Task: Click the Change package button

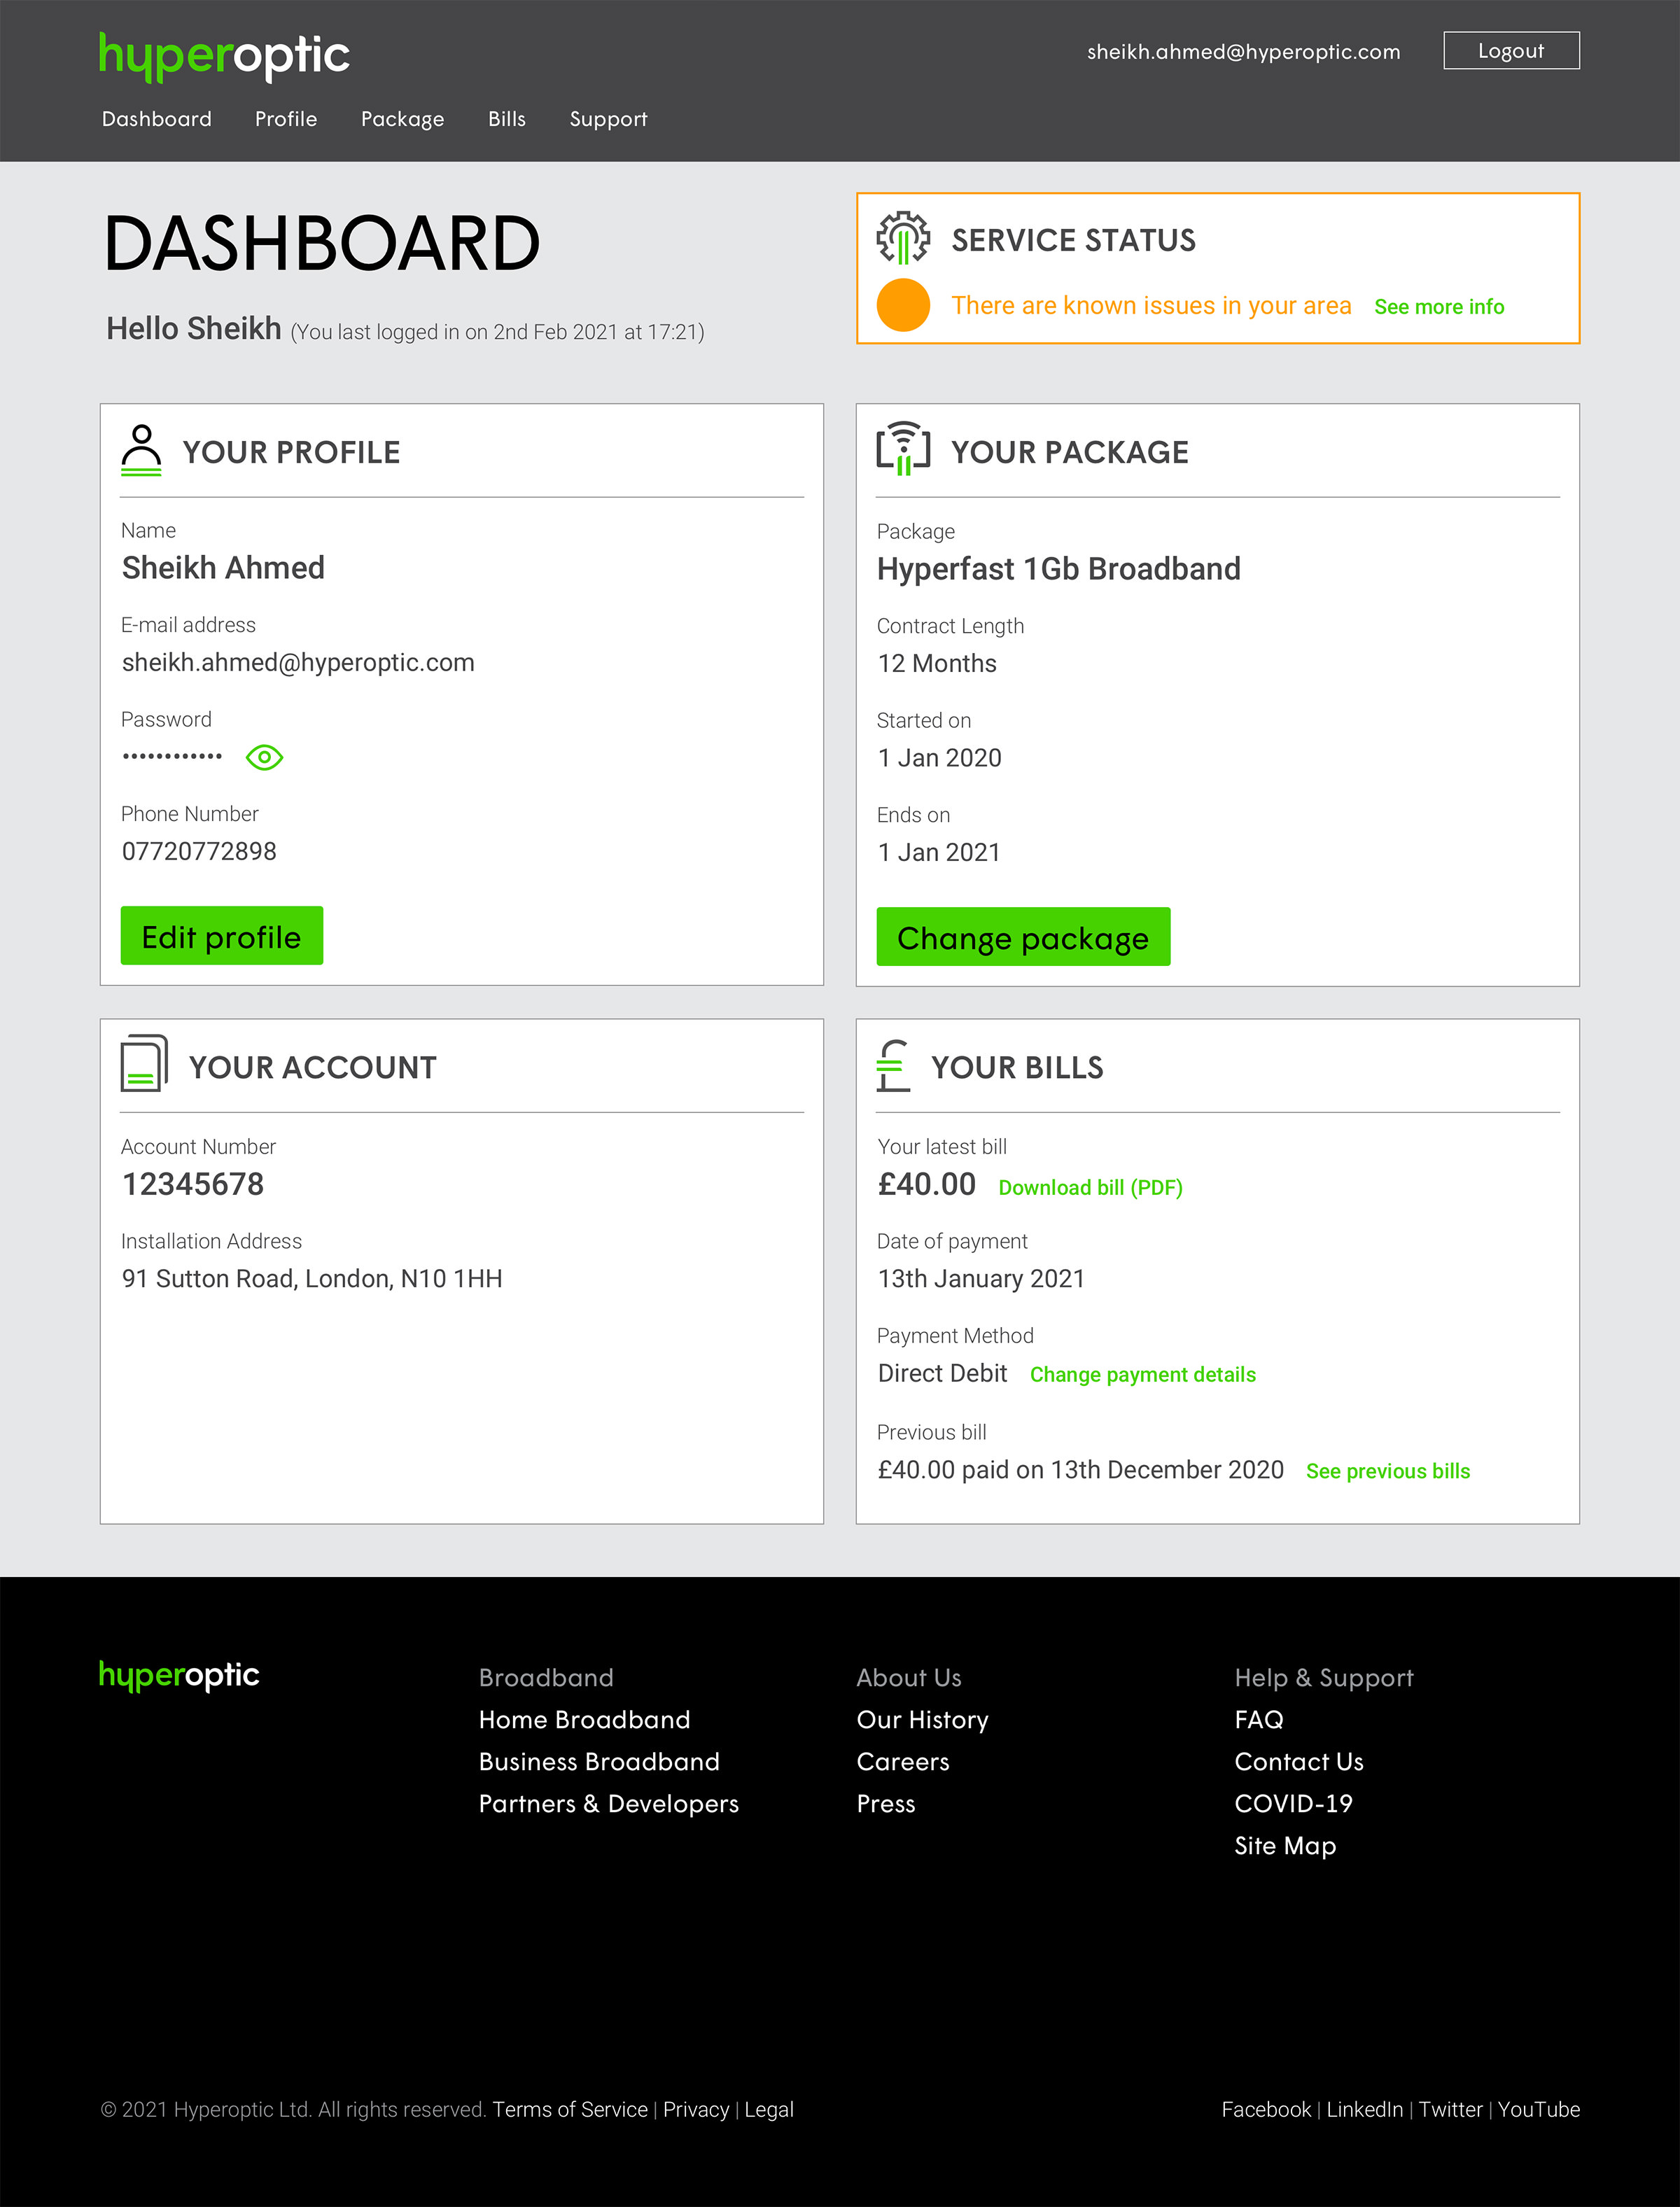Action: (x=1023, y=937)
